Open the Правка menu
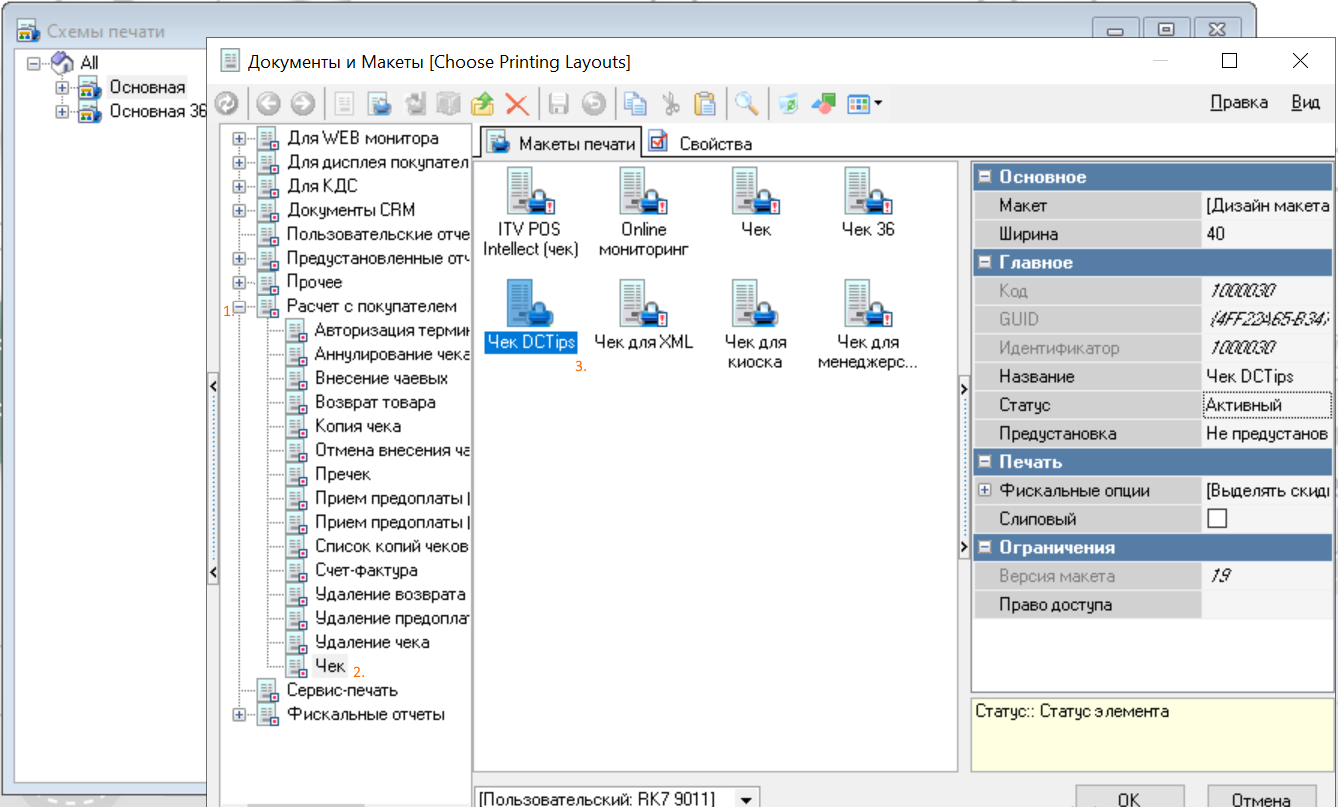 (1238, 103)
